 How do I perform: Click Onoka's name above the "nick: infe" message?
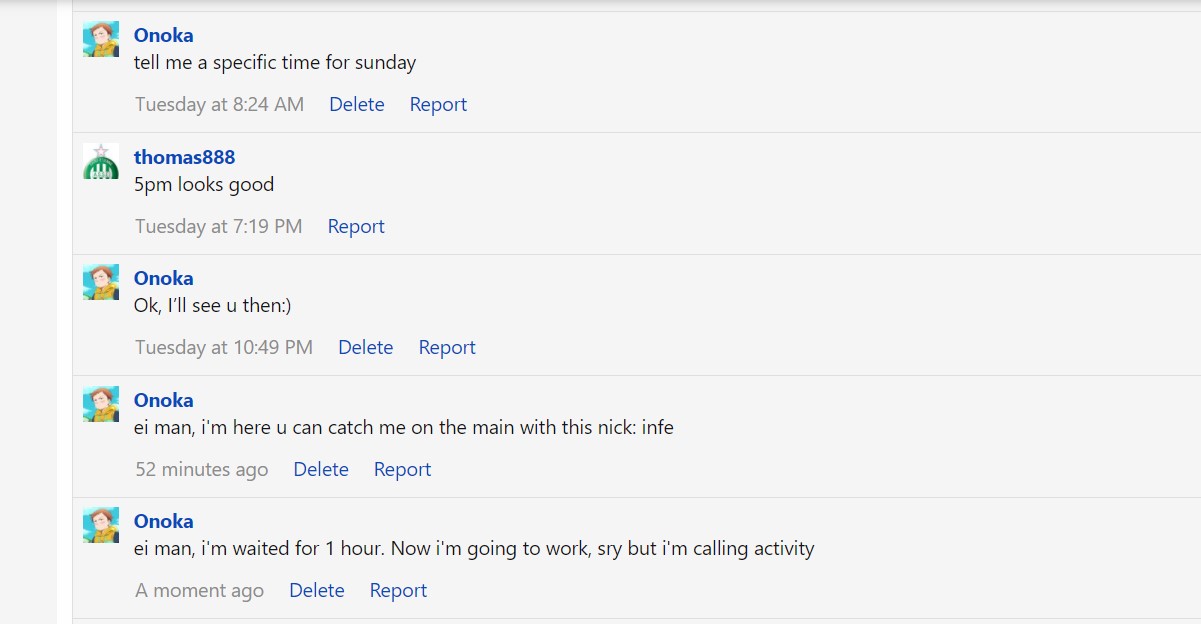click(x=164, y=400)
